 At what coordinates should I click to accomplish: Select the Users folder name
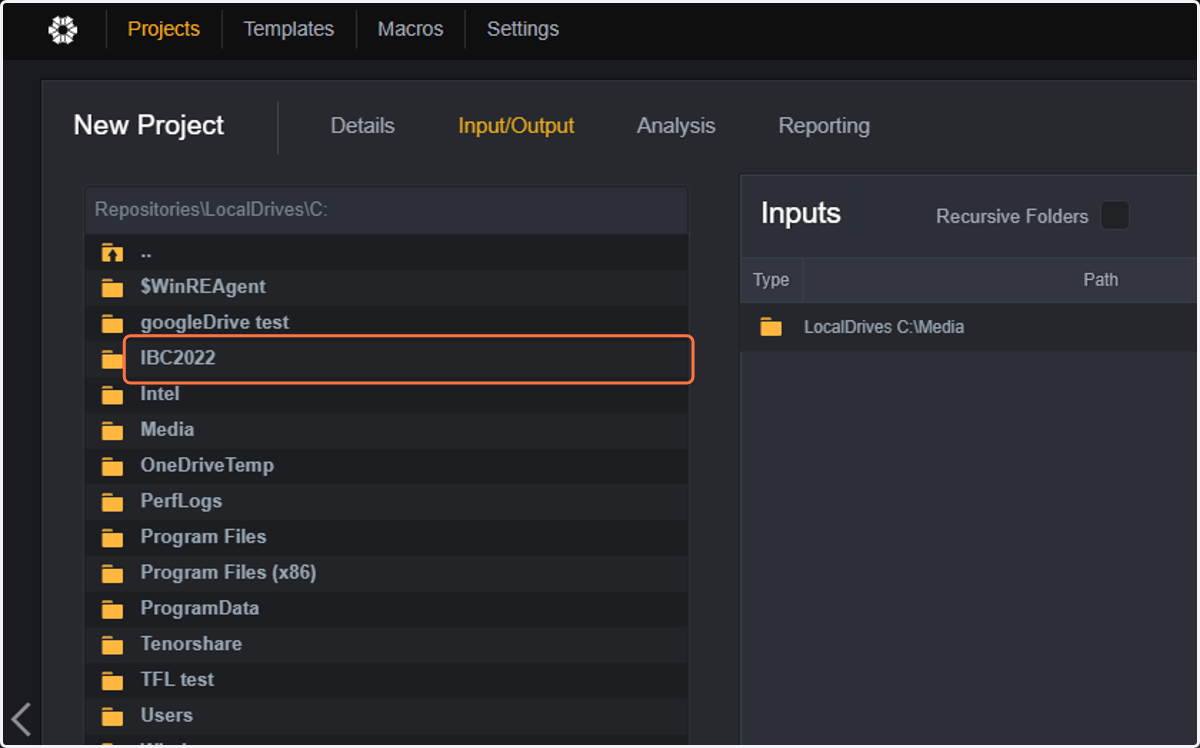[166, 715]
